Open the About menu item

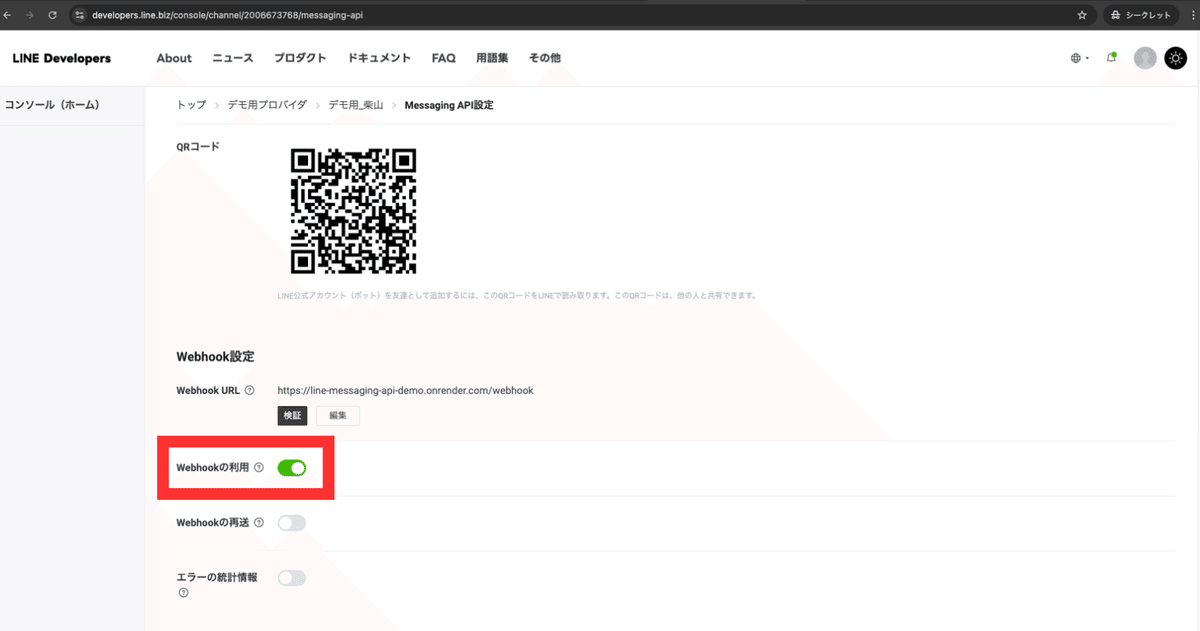[174, 58]
